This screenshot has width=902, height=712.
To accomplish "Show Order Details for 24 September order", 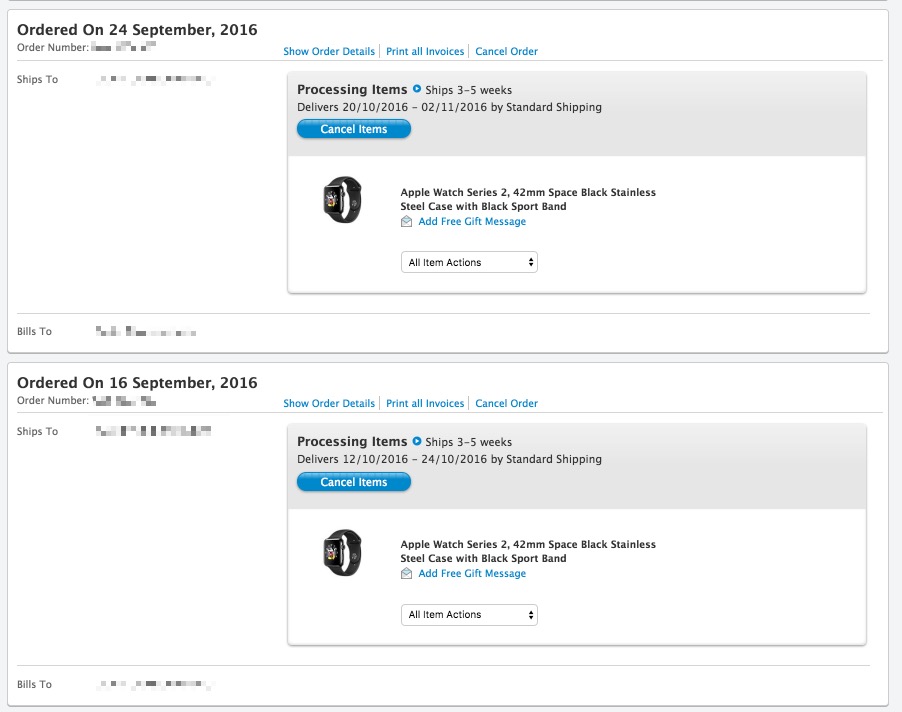I will 329,51.
